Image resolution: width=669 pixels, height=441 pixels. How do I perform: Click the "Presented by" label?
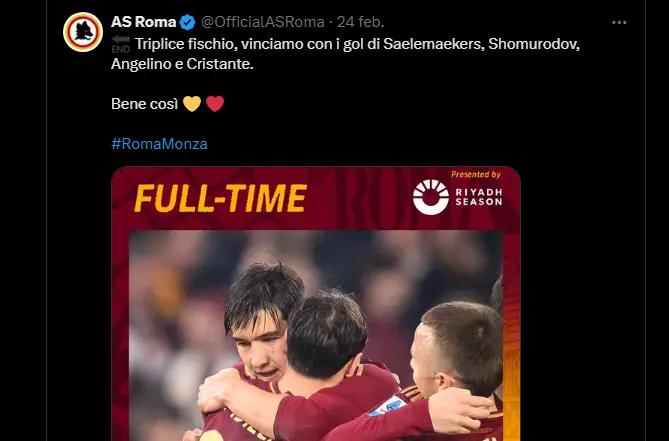tap(476, 174)
